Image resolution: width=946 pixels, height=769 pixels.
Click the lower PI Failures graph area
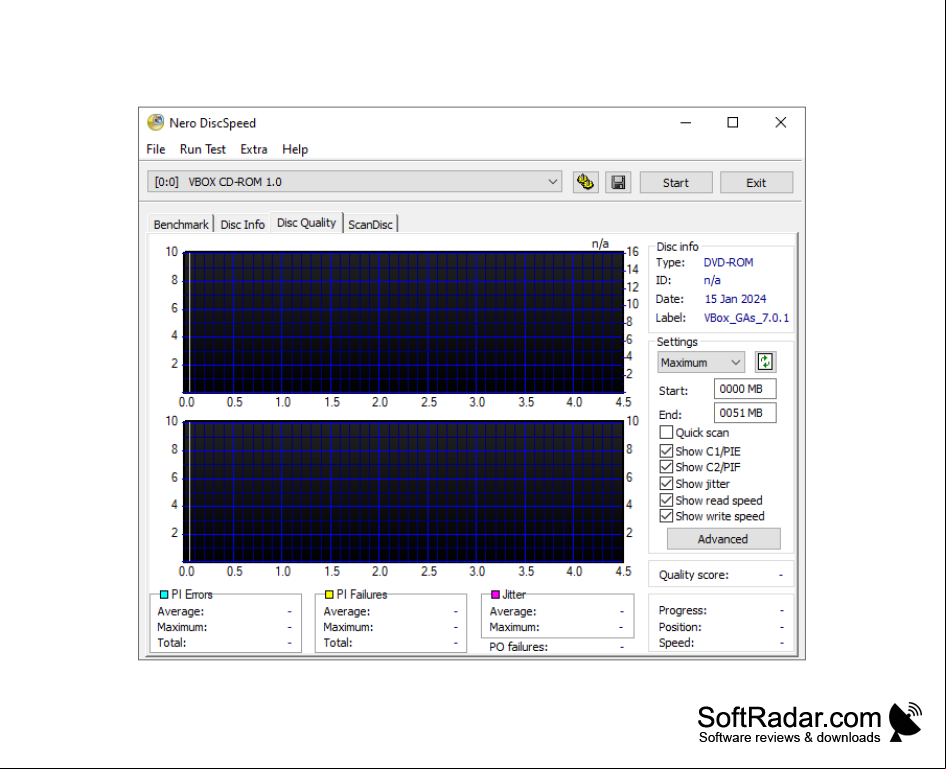pyautogui.click(x=403, y=492)
